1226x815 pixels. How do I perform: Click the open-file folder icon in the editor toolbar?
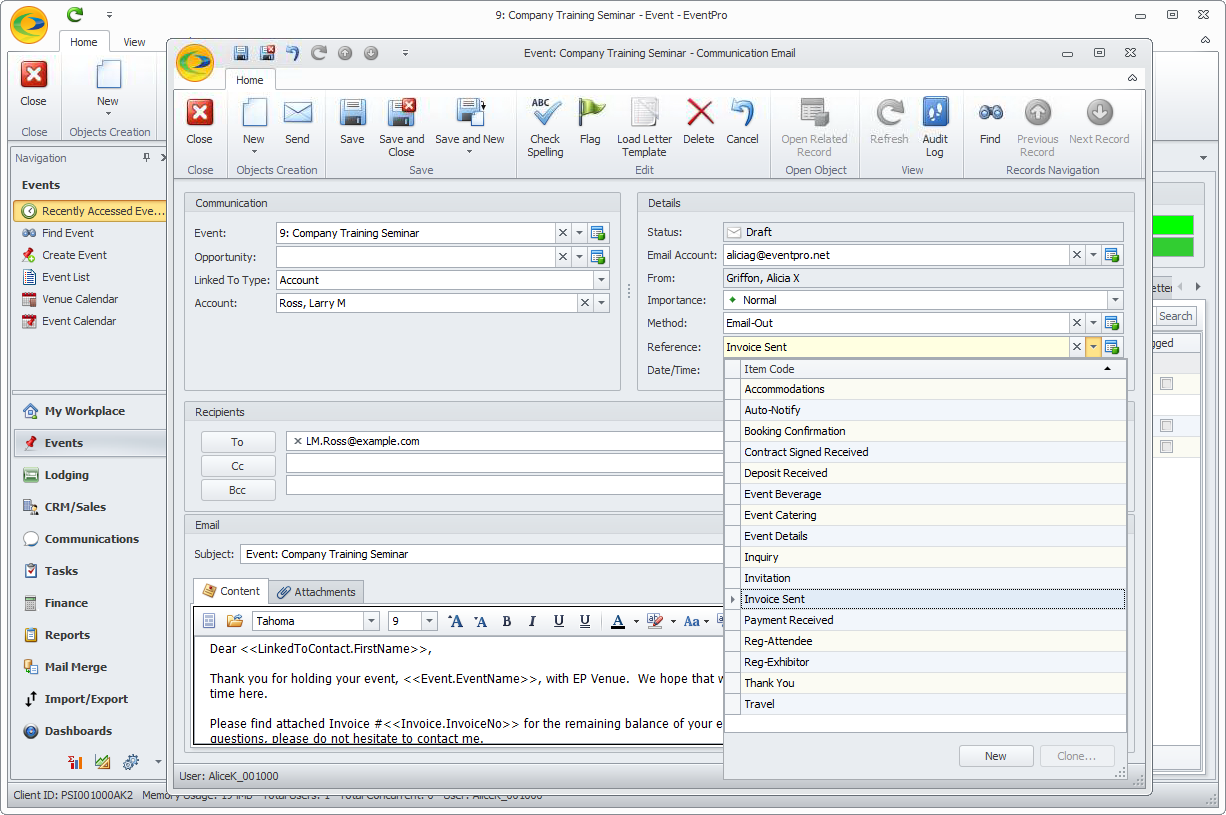coord(235,621)
